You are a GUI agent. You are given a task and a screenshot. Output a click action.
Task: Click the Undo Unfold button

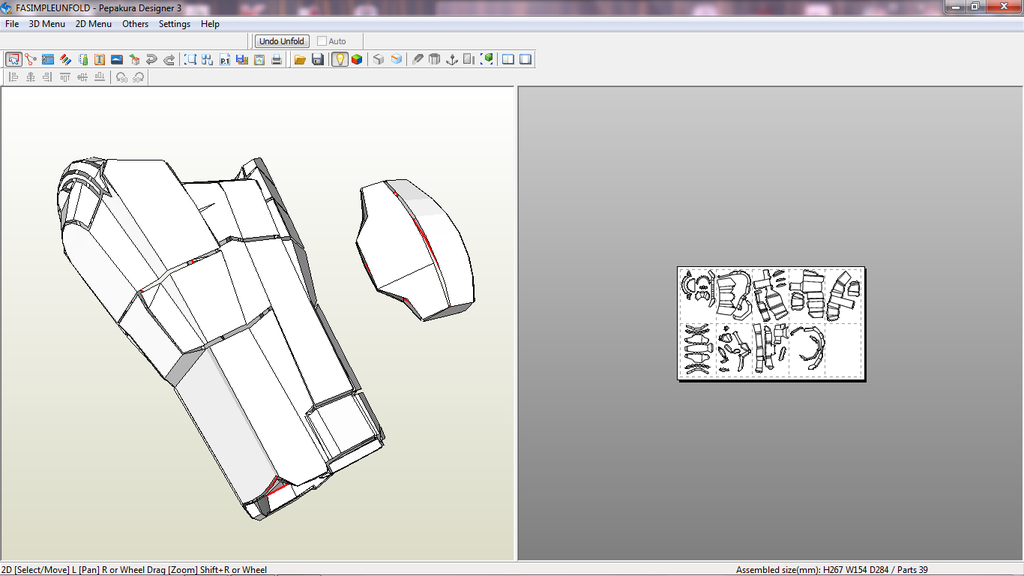(x=281, y=41)
